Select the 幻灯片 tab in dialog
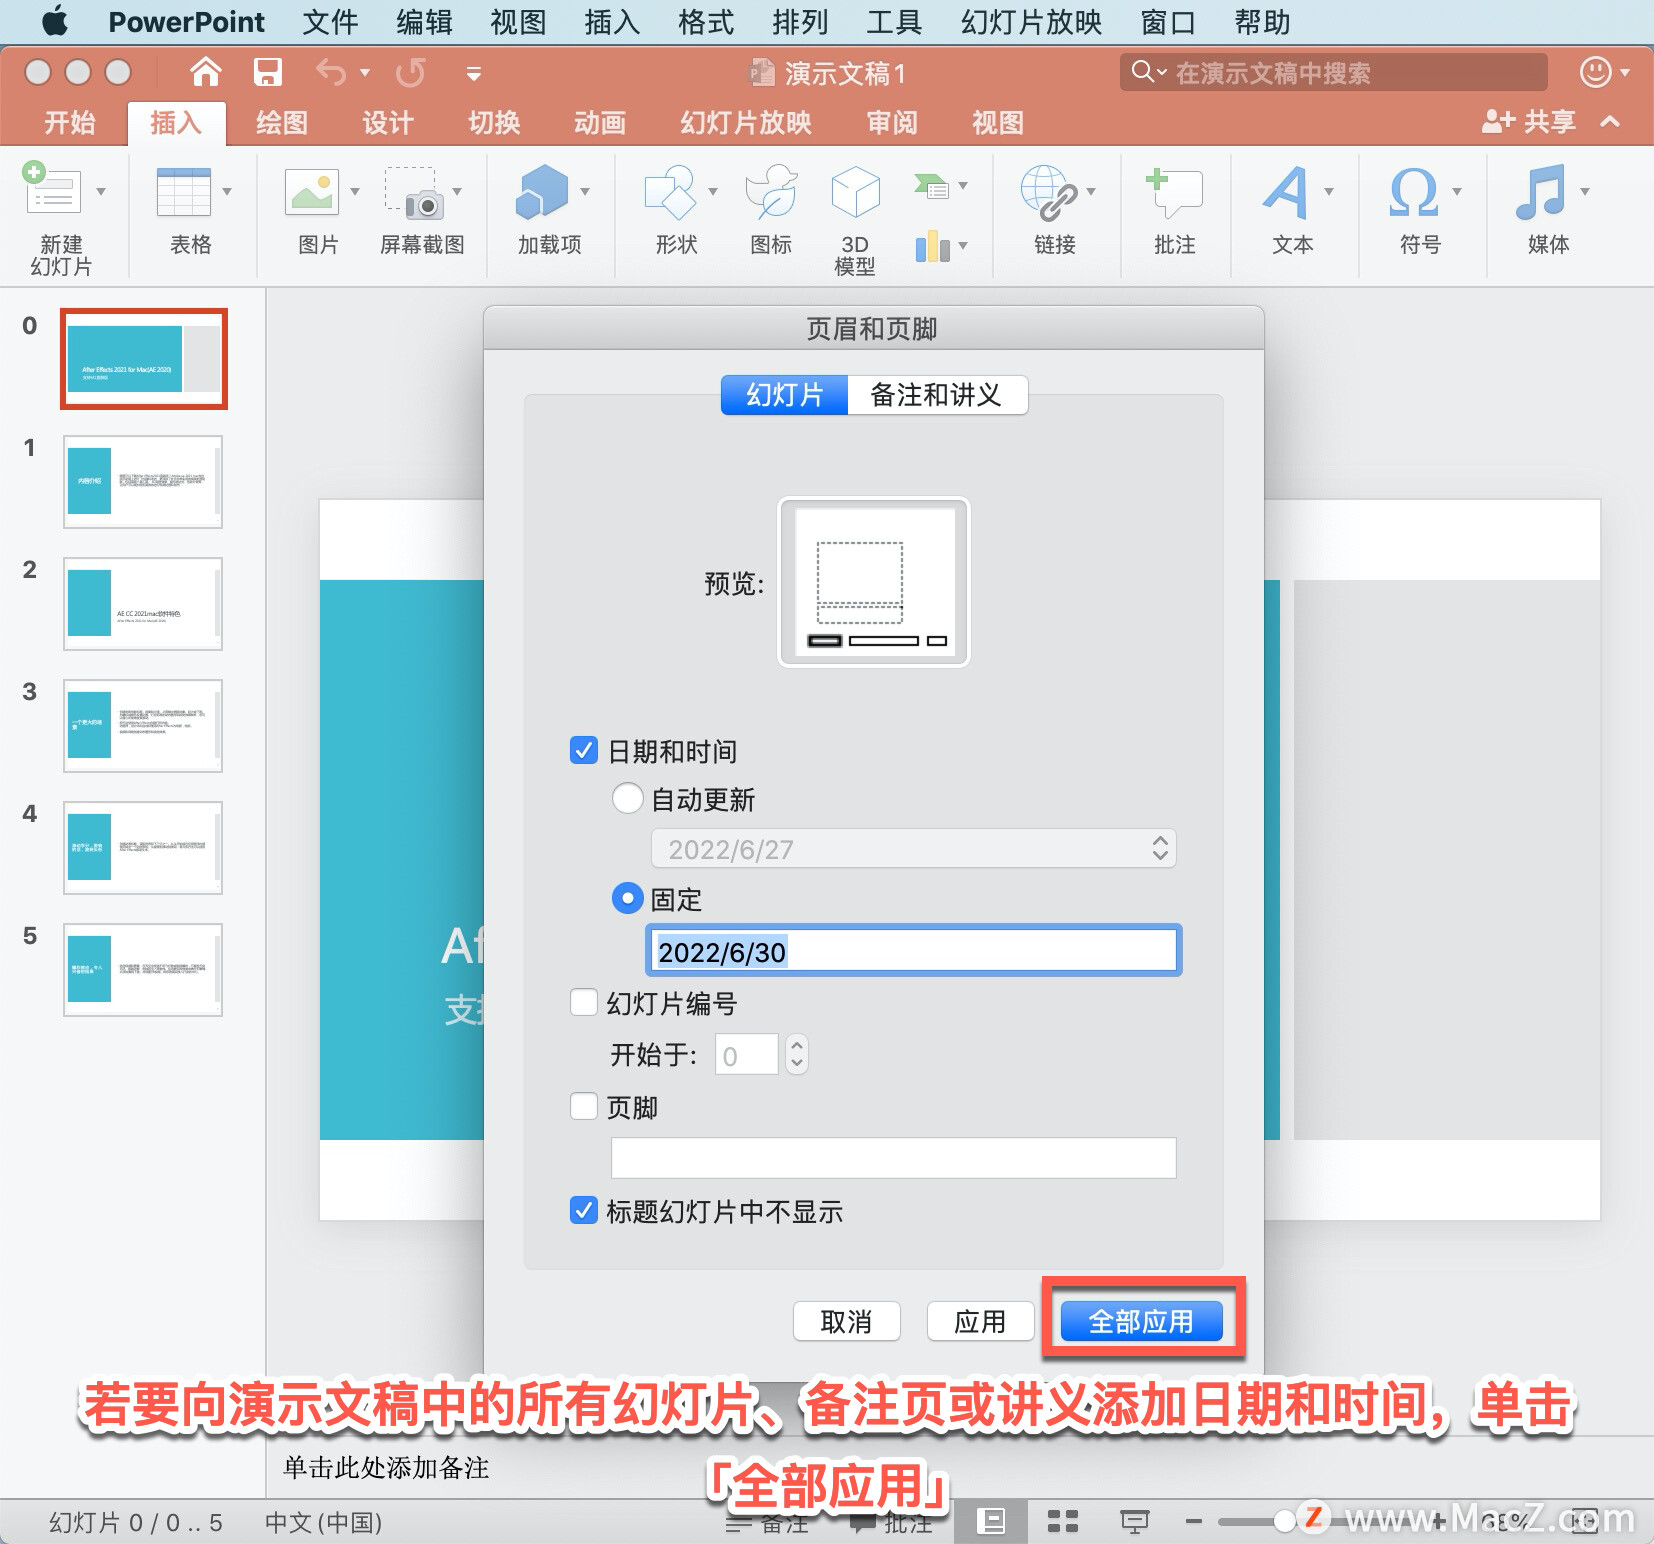The height and width of the screenshot is (1544, 1654). pyautogui.click(x=785, y=395)
